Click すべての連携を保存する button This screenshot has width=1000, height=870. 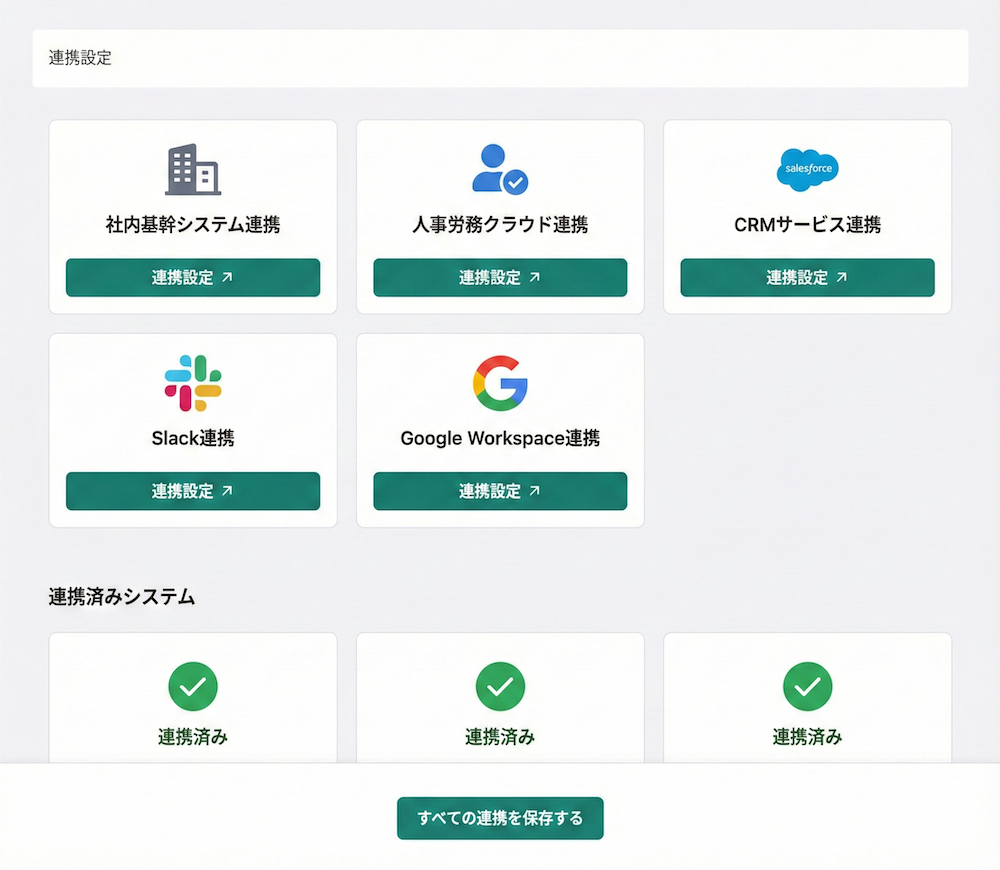click(500, 818)
